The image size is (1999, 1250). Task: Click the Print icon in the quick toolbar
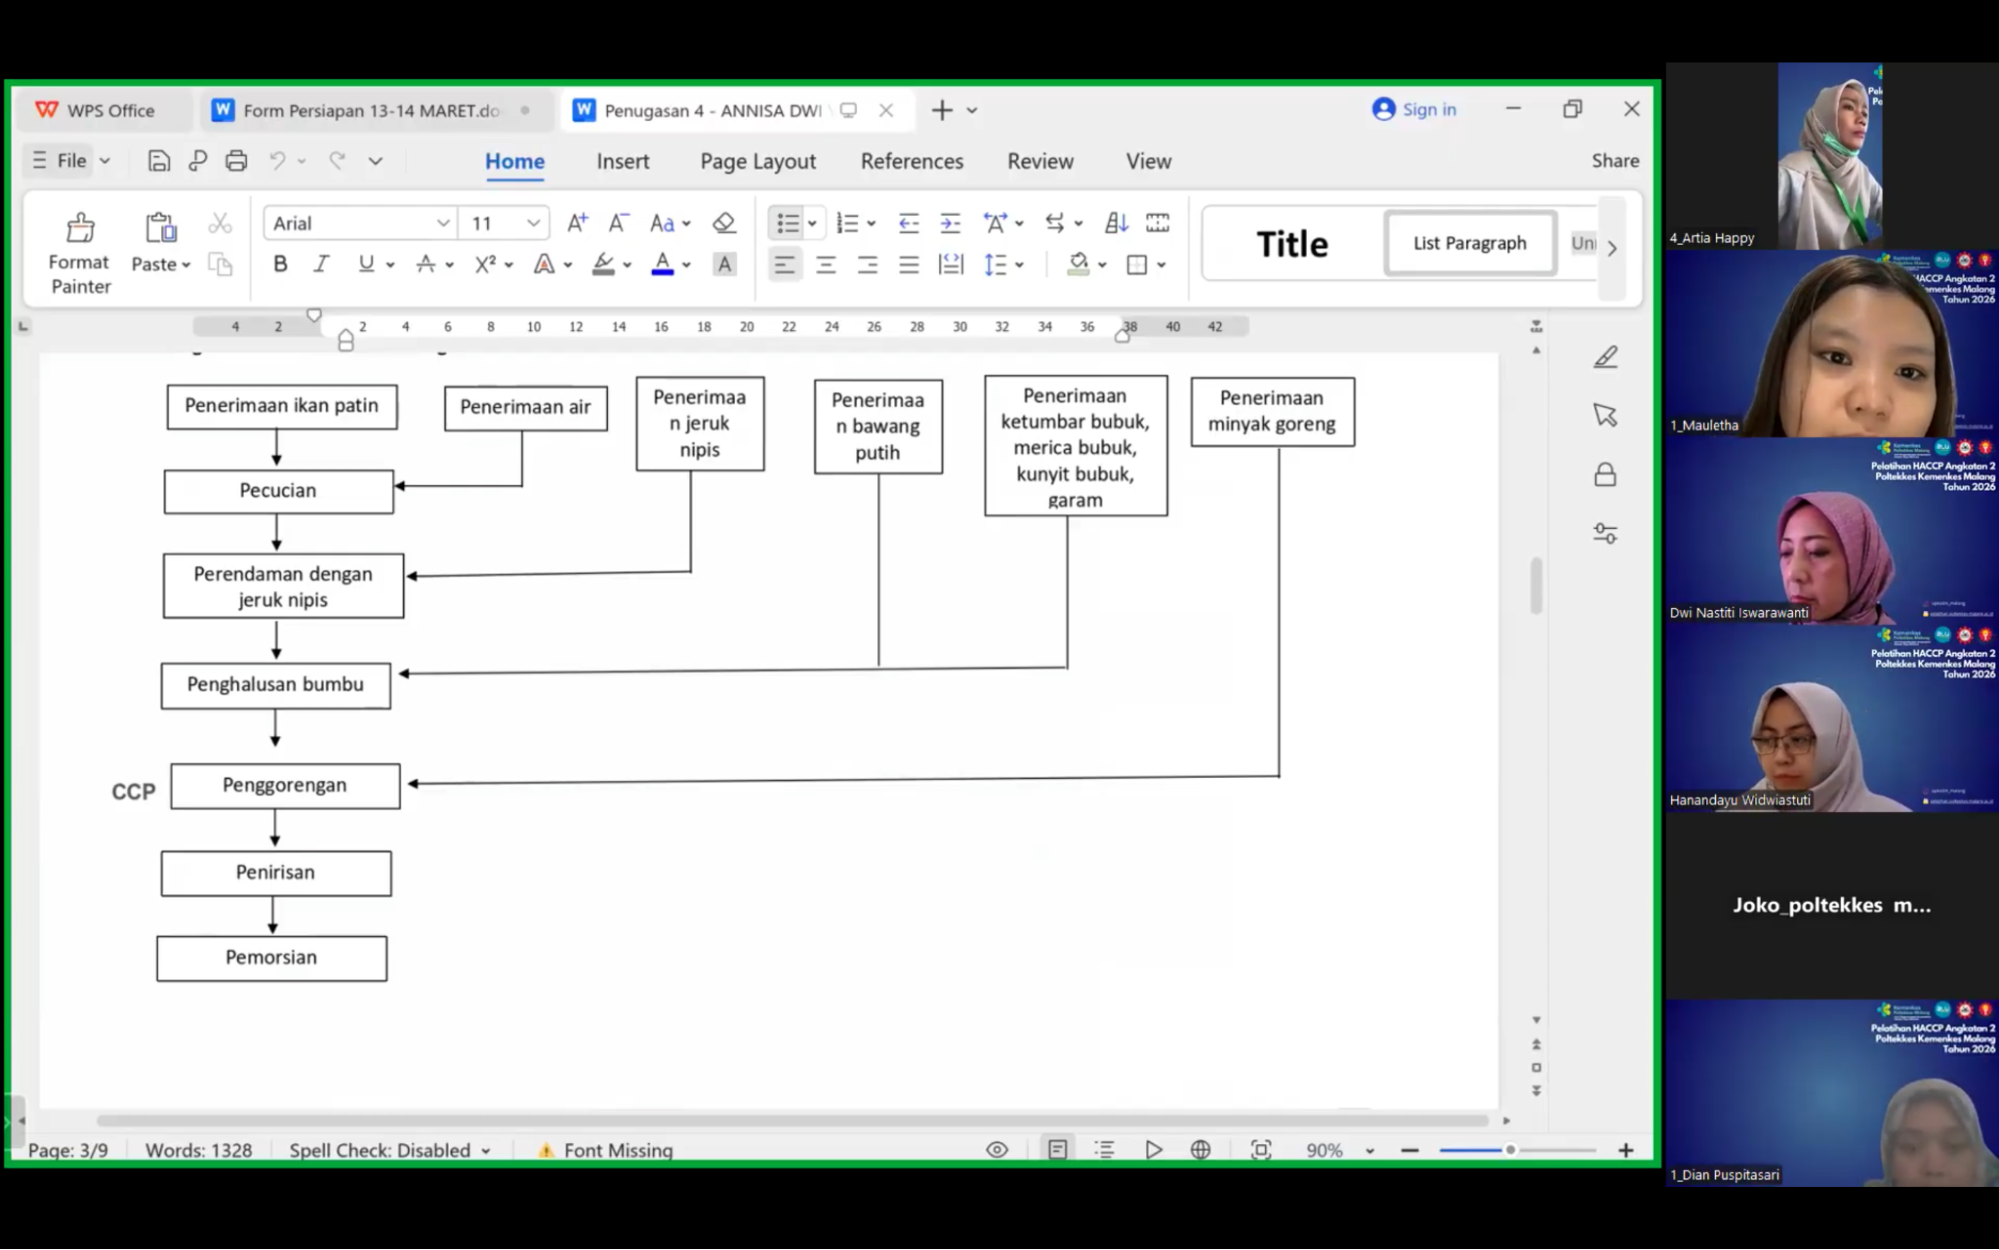tap(236, 161)
